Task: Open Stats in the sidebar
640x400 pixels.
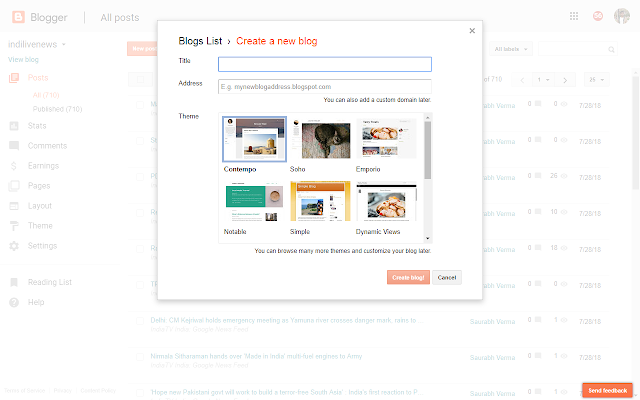Action: 37,126
